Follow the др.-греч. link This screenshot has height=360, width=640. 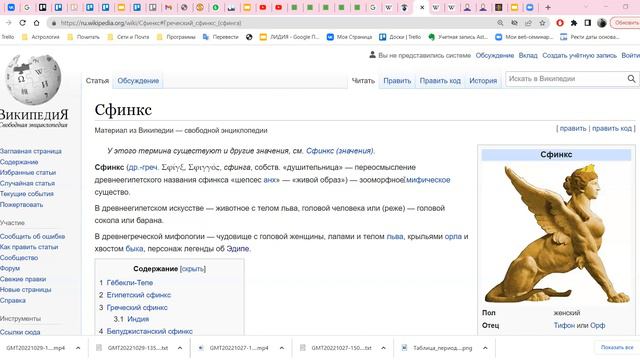143,167
